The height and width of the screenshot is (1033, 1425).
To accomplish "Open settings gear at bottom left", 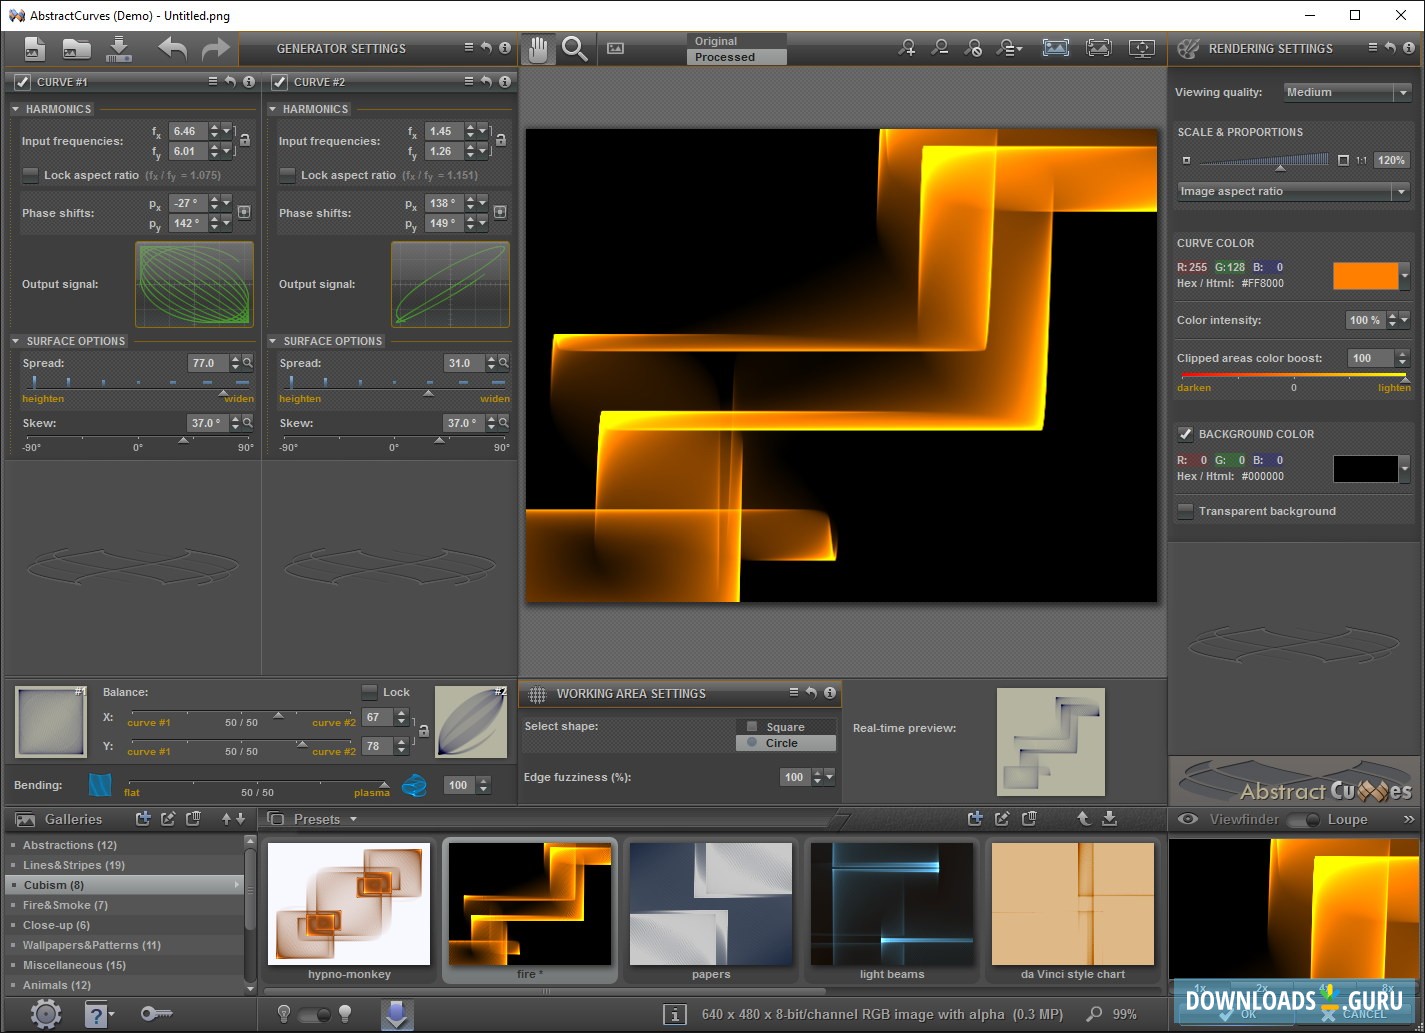I will point(45,1014).
